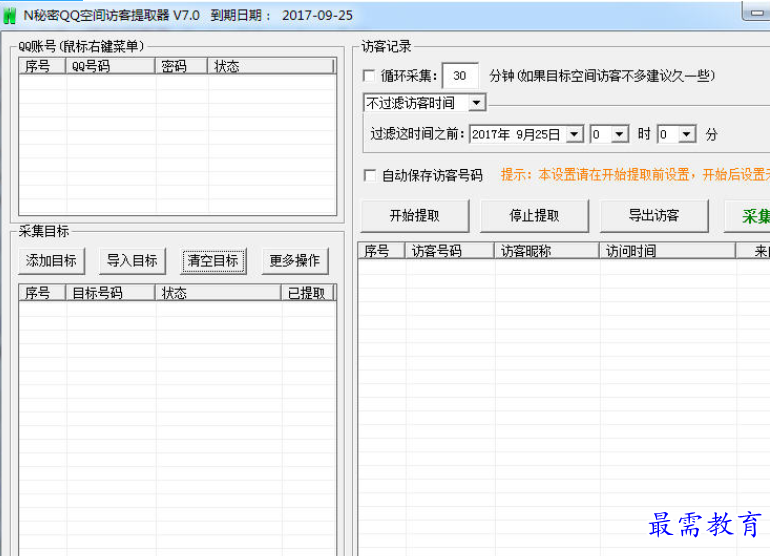
Task: Click the 导入目标 button
Action: tap(132, 261)
